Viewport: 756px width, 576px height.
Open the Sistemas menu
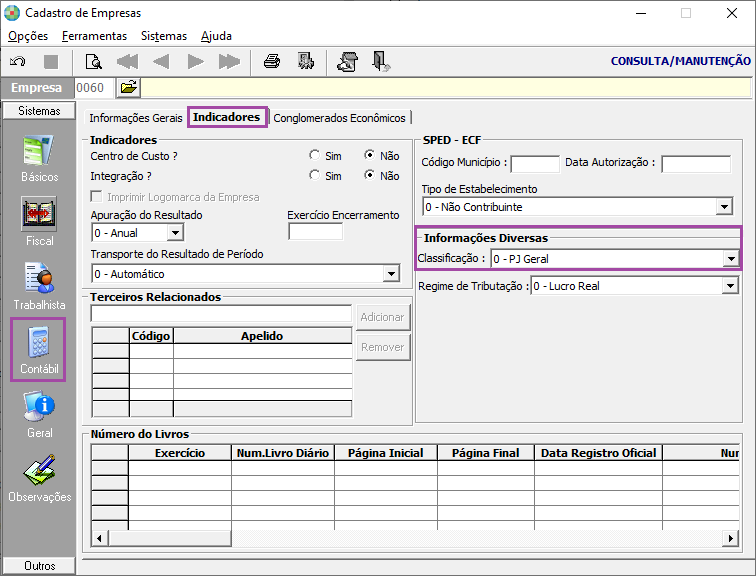(164, 36)
